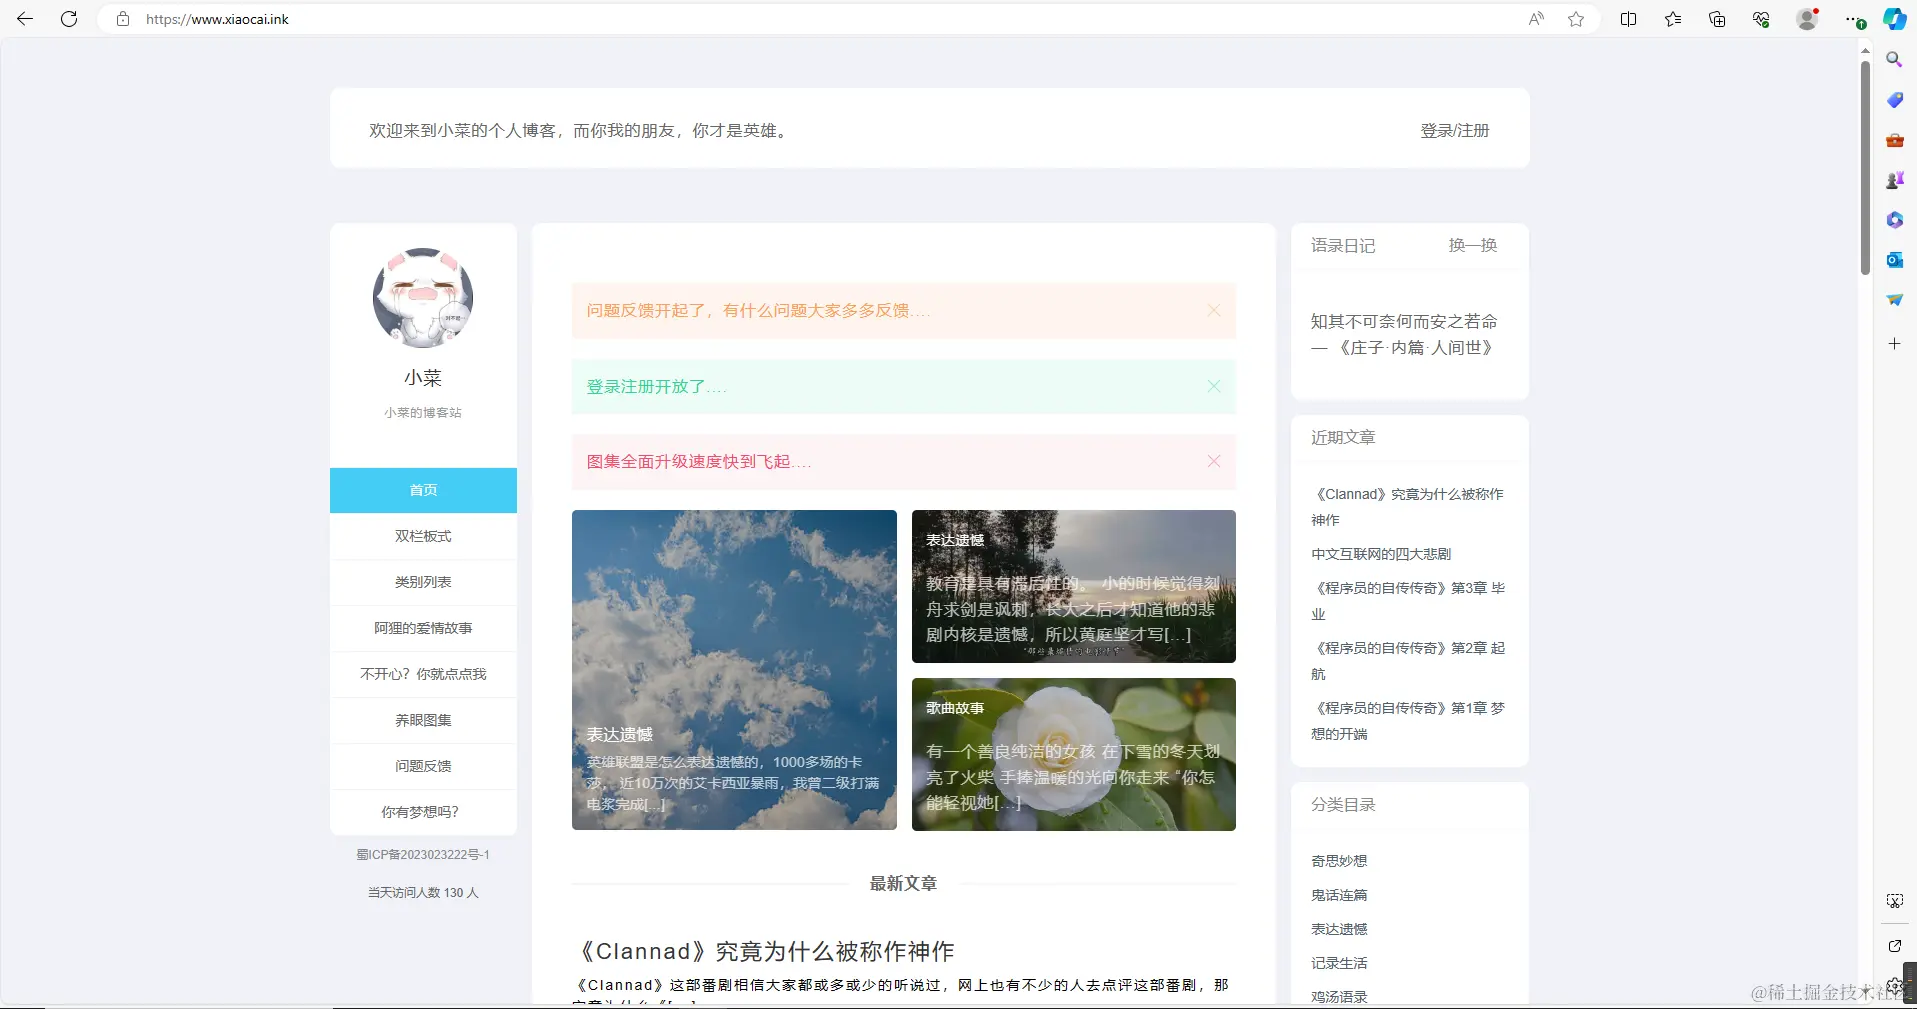Open recent article 《程序员的自传传奇》第1章 梦想的开端
Screen dimensions: 1917x1009
tap(1408, 721)
